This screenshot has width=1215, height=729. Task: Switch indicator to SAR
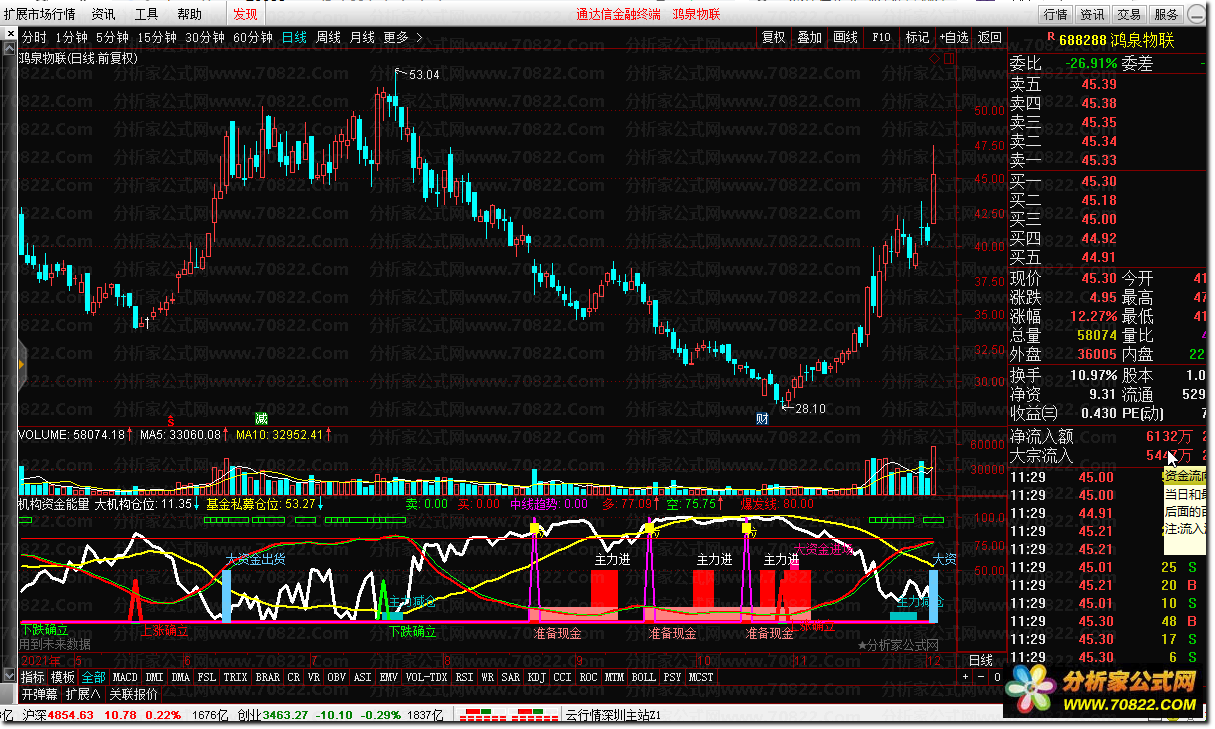click(x=511, y=677)
